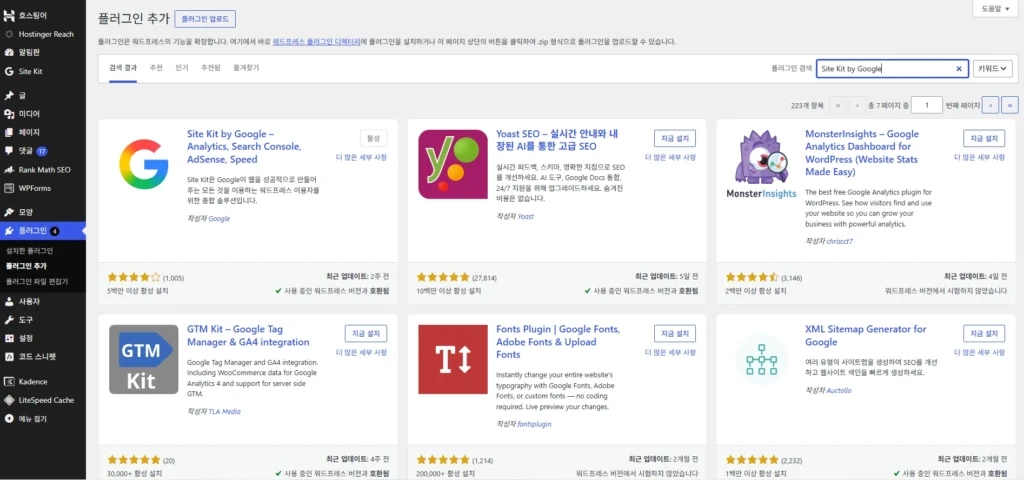Screen dimensions: 1024x480
Task: Click the Hostinger Reach sidebar icon
Action: pyautogui.click(x=8, y=34)
